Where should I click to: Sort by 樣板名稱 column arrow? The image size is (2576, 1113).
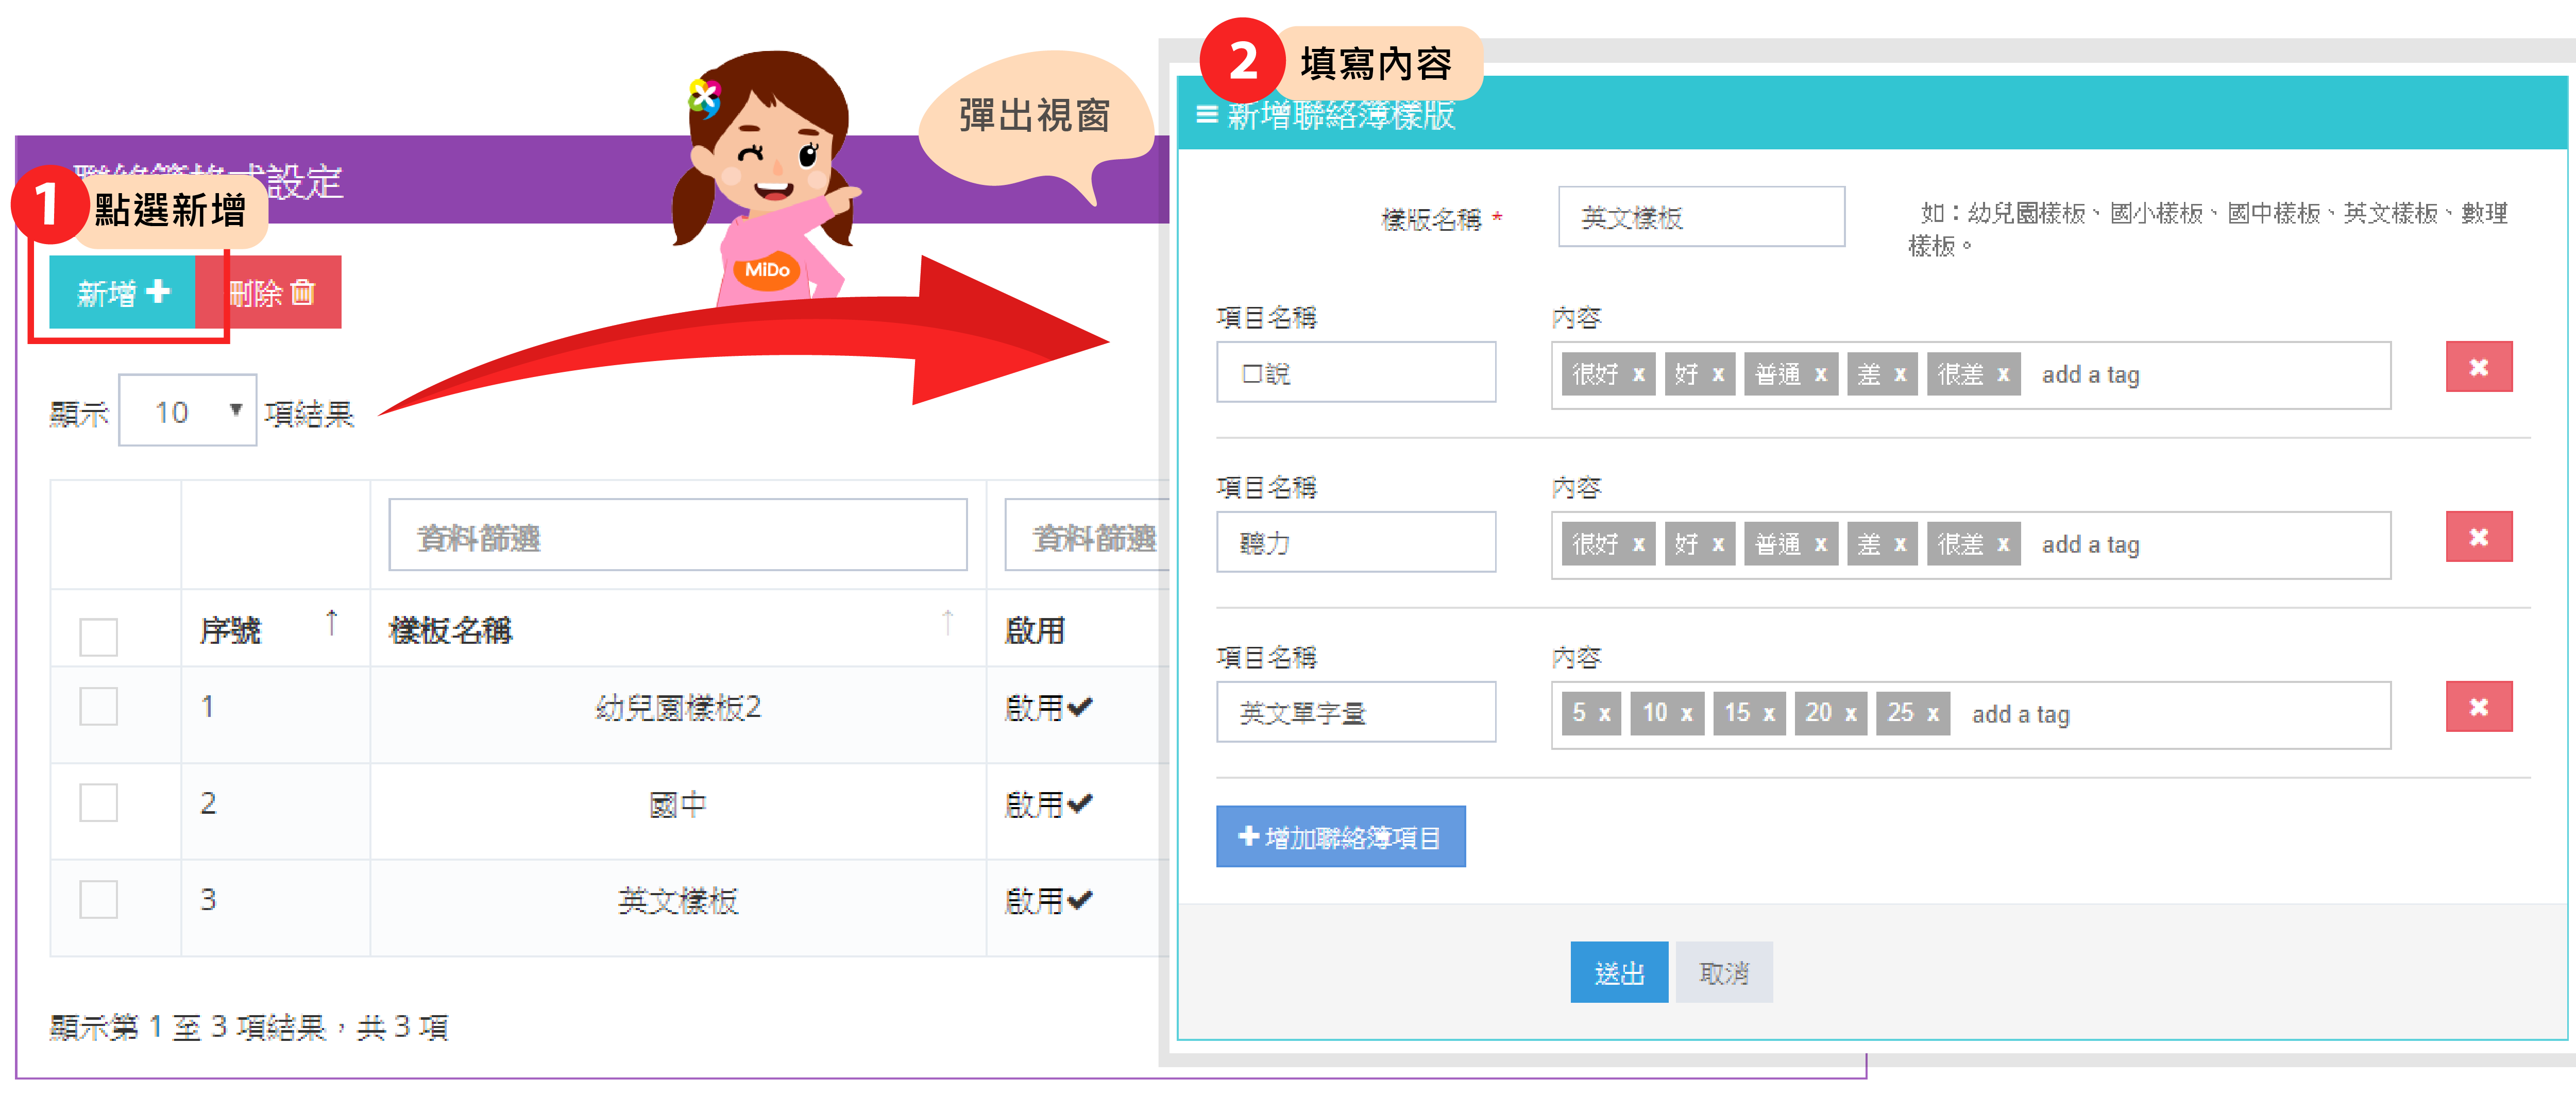[x=947, y=622]
